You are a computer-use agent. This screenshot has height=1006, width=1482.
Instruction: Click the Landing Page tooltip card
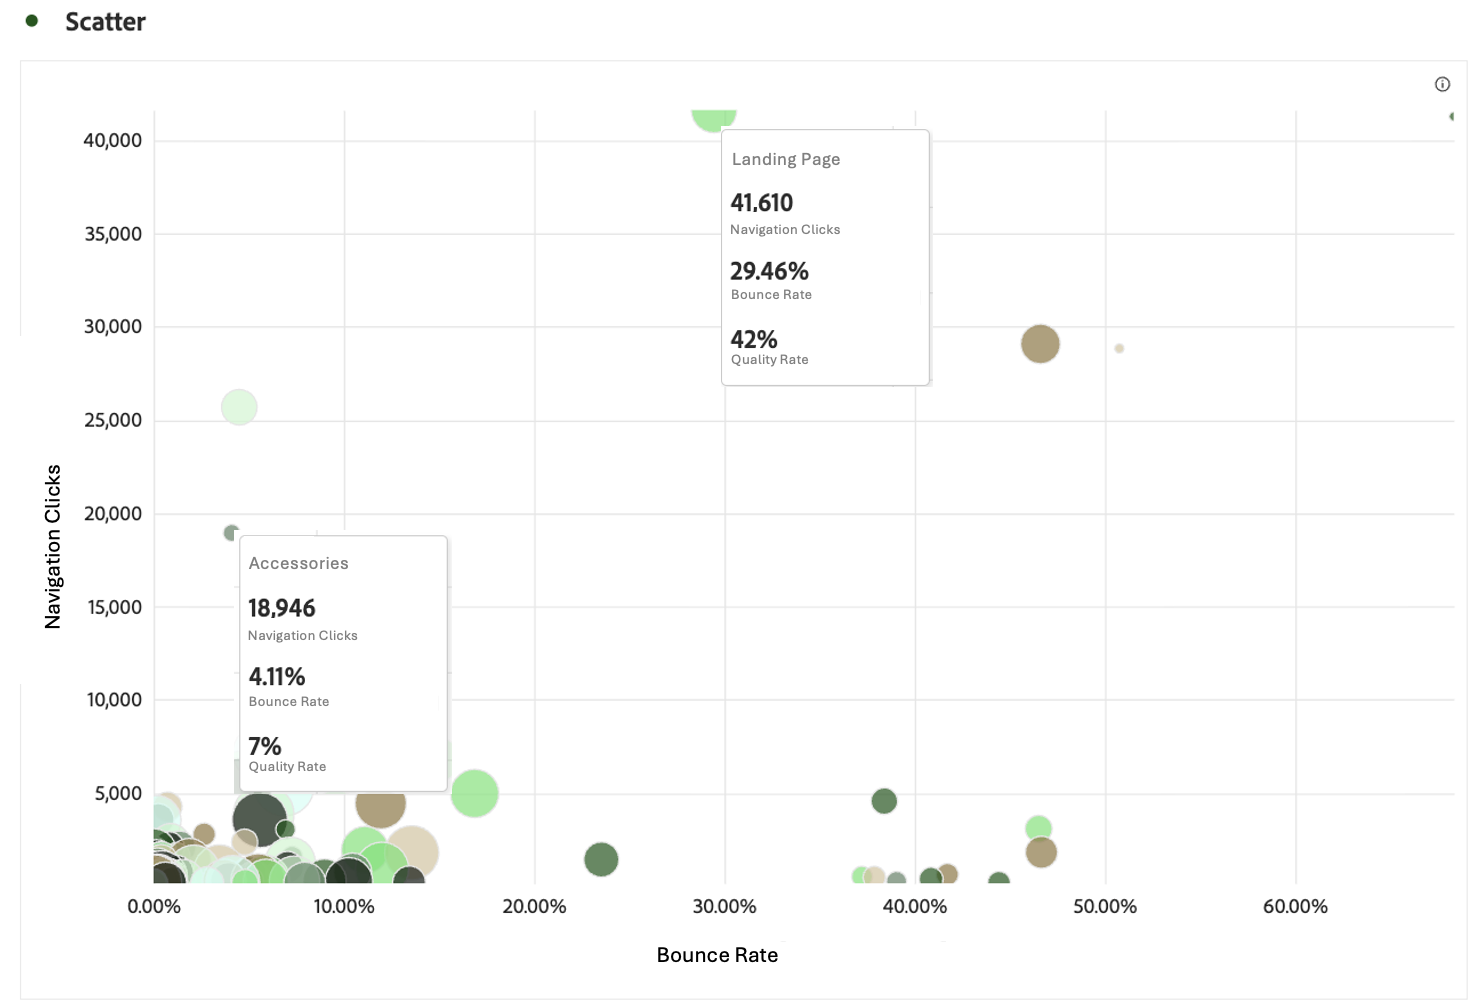pyautogui.click(x=825, y=257)
